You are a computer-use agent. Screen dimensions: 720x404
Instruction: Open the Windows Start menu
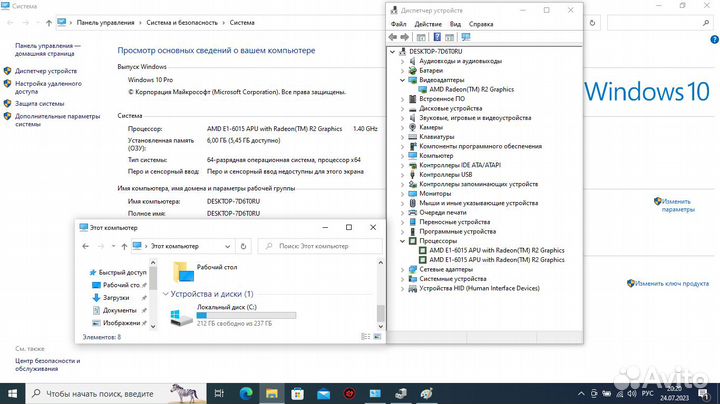(x=12, y=393)
